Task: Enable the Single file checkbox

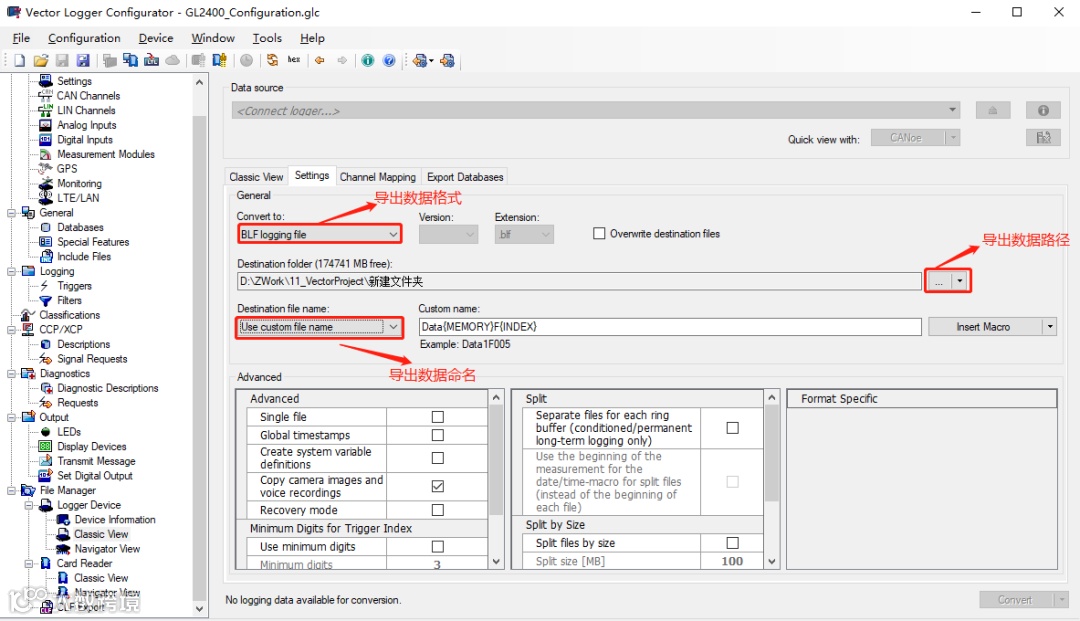Action: point(437,417)
